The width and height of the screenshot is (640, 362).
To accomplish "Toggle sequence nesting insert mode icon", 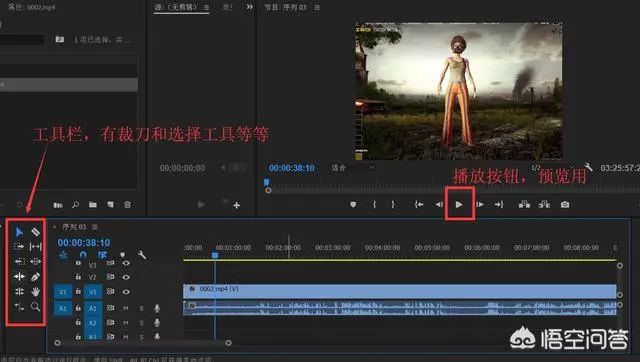I will [63, 255].
